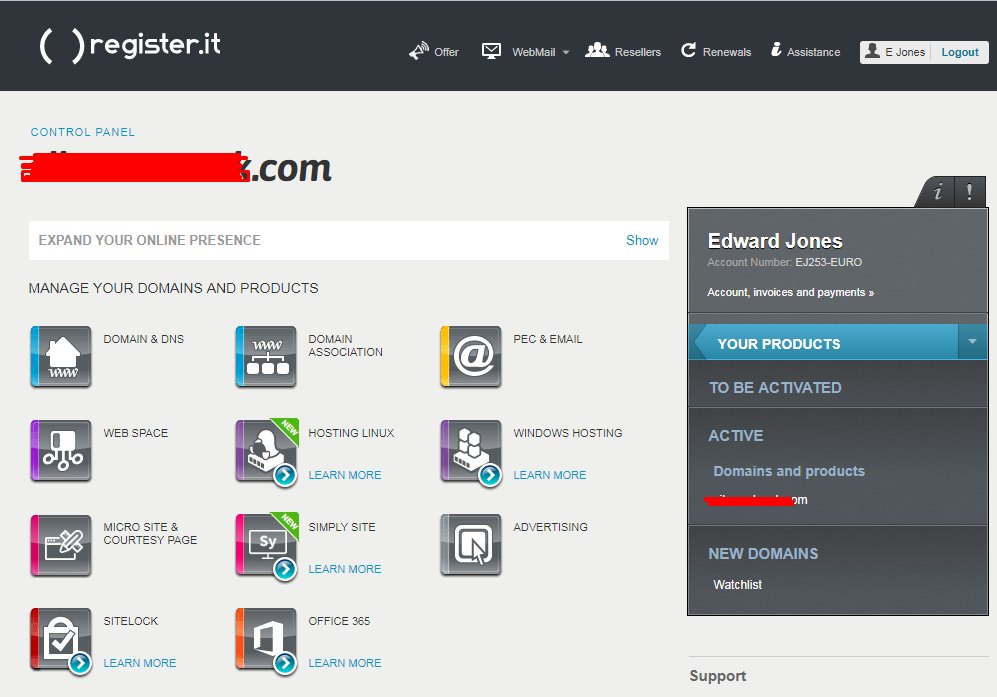Screen dimensions: 997x697
Task: Click the Windows Hosting label
Action: [568, 433]
